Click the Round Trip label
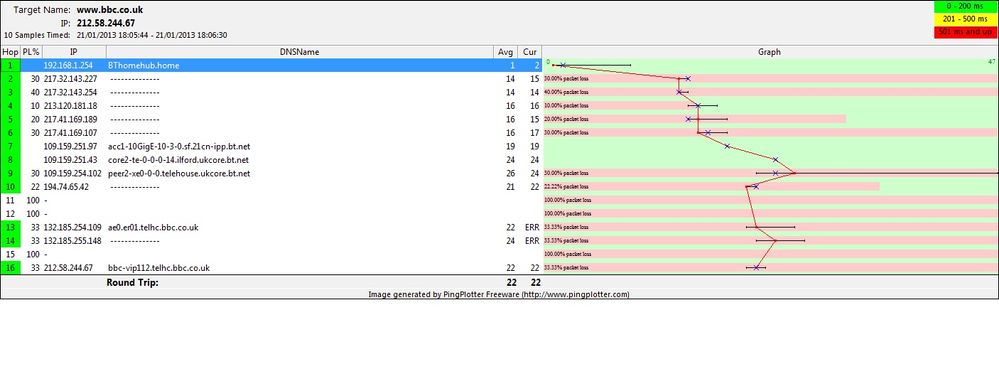The width and height of the screenshot is (999, 384). [133, 282]
